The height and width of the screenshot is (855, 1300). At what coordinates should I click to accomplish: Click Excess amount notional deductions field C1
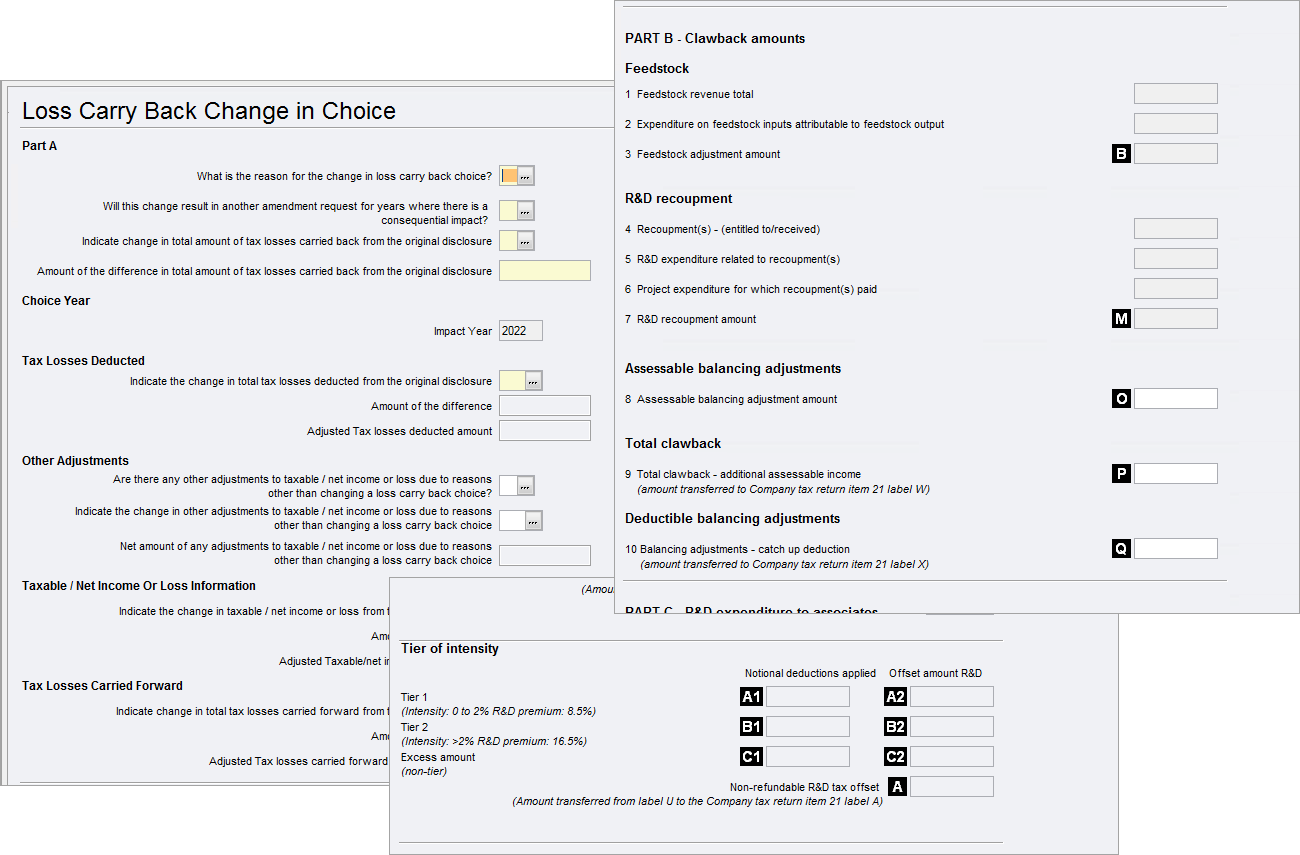(x=808, y=757)
